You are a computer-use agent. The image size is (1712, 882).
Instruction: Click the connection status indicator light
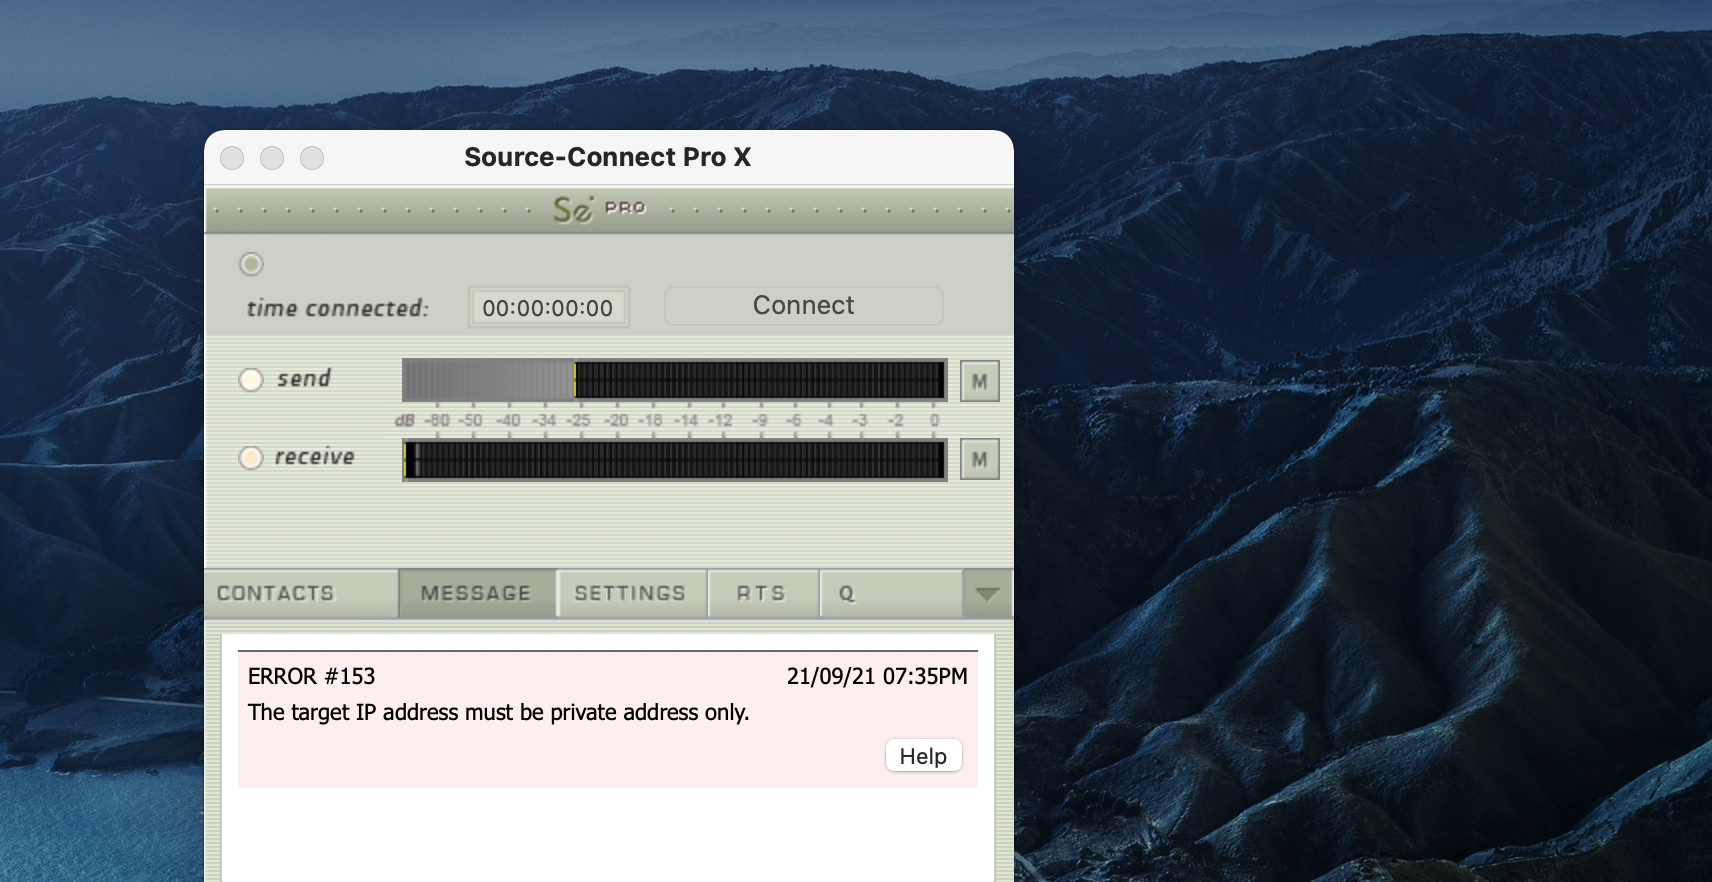coord(251,264)
